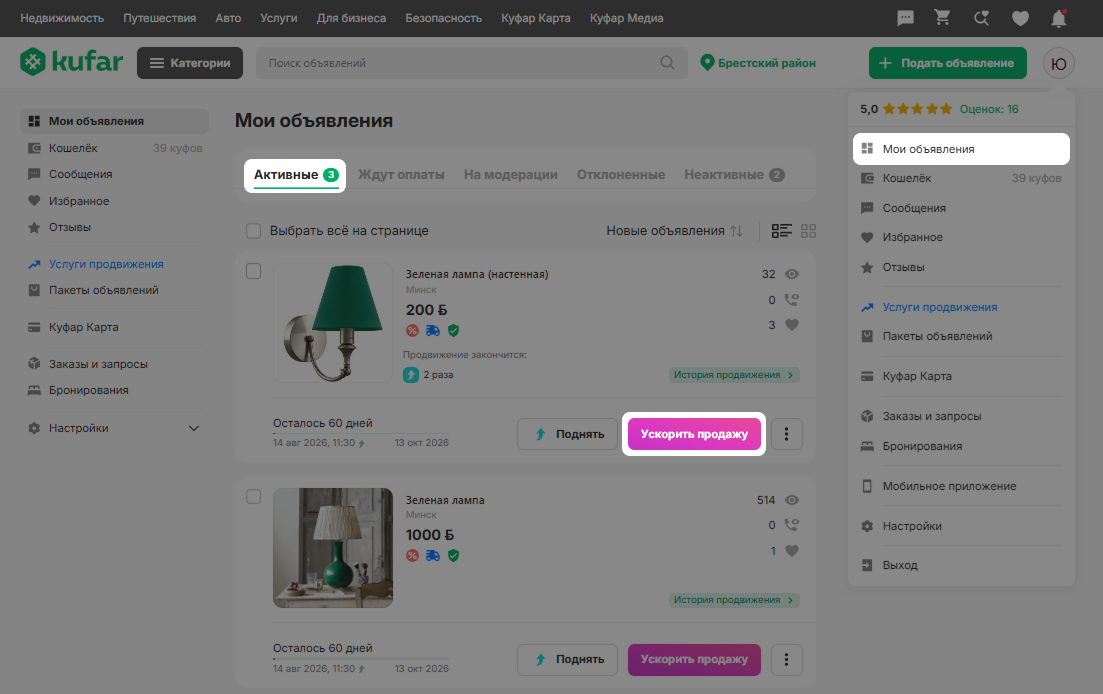Screen dimensions: 1103x694
Task: Click 'Зеленая лампа (настенная)' listing title
Action: (x=477, y=274)
